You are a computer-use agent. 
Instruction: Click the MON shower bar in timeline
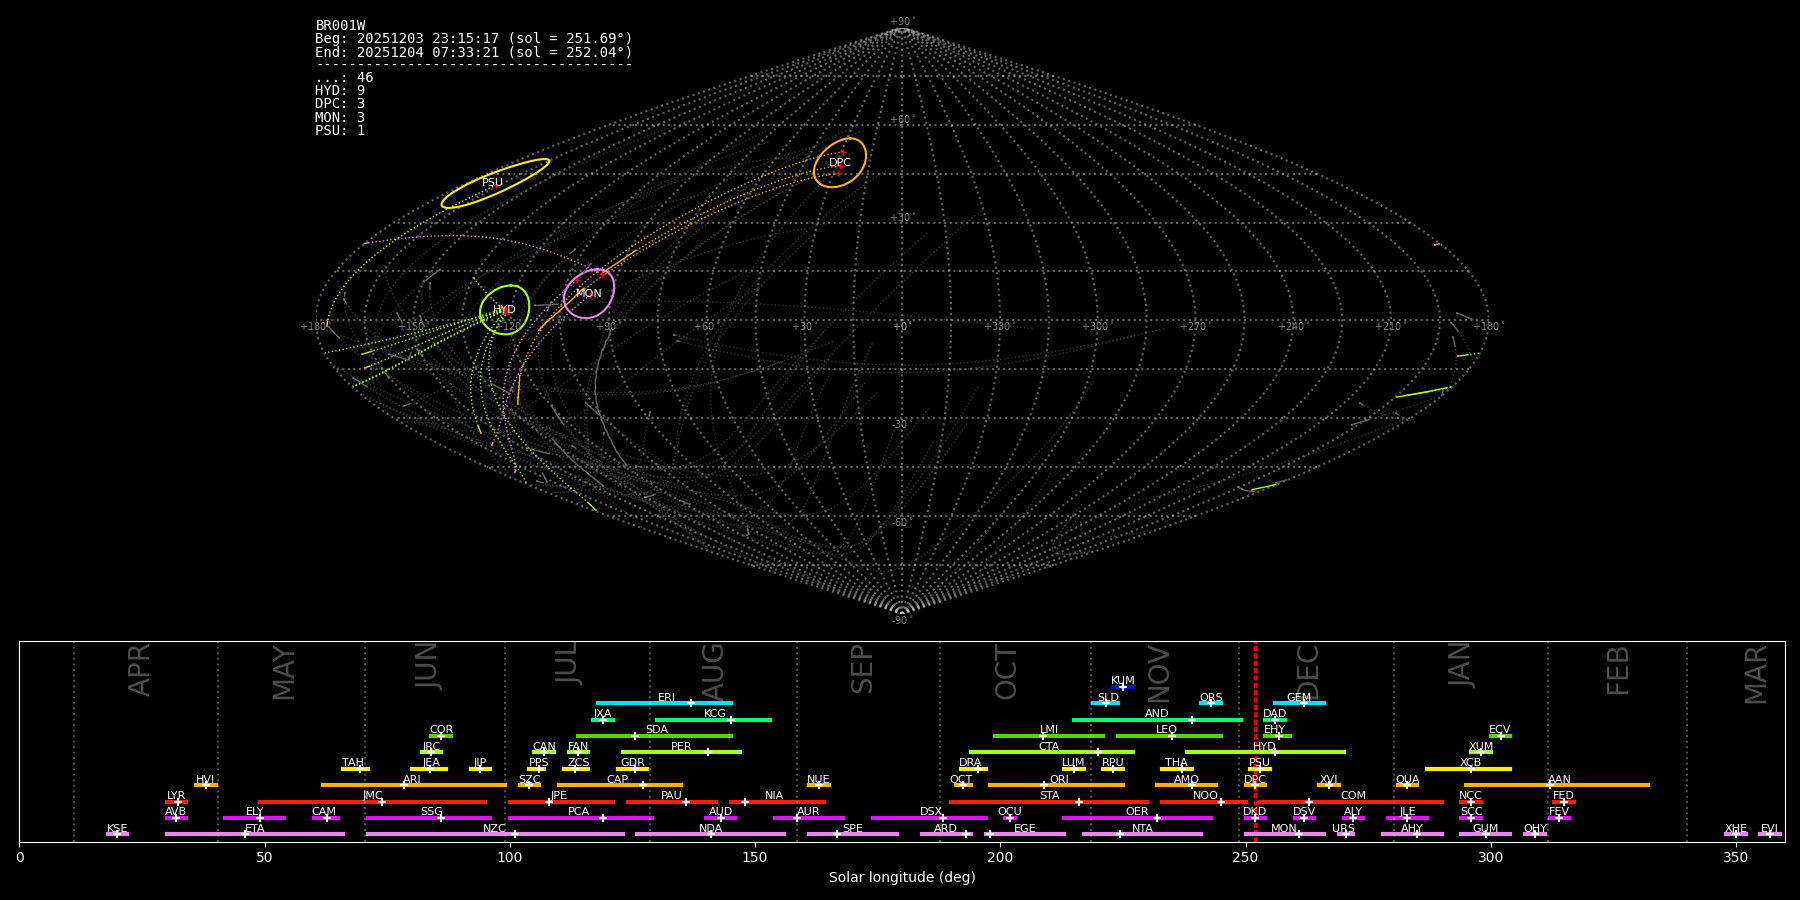[x=1285, y=834]
